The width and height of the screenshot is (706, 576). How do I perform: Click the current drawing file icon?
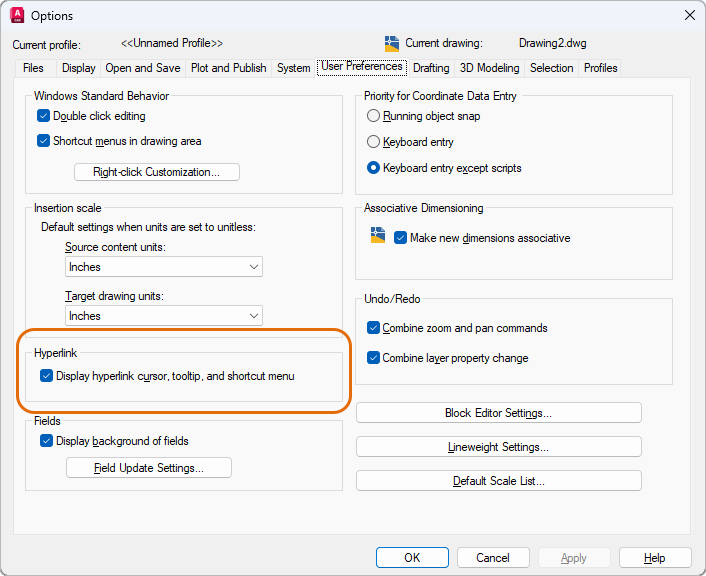pyautogui.click(x=392, y=43)
